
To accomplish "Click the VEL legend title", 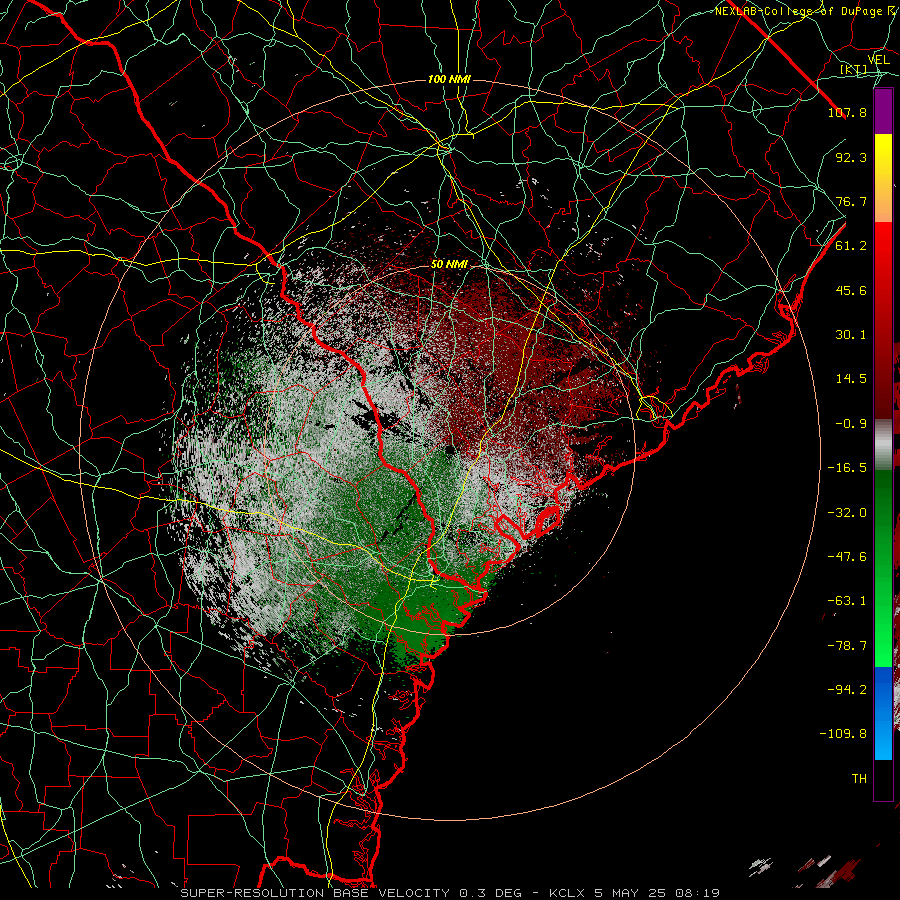I will click(x=879, y=60).
